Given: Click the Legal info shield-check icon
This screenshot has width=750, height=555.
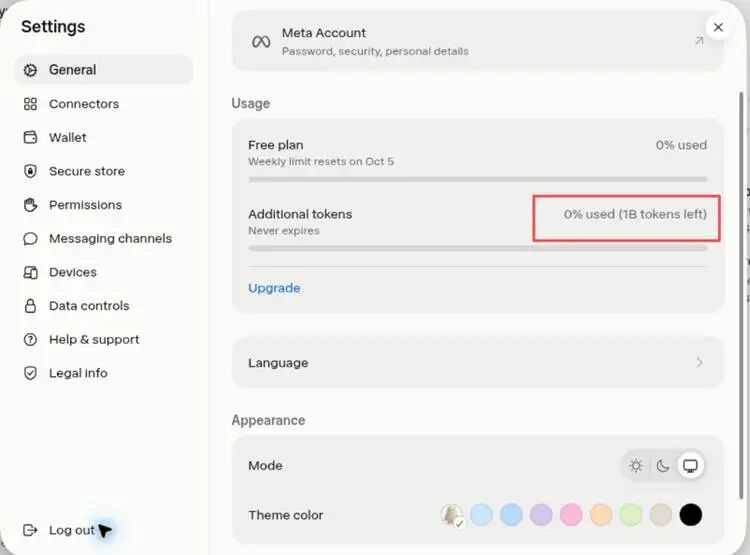Looking at the screenshot, I should point(30,373).
